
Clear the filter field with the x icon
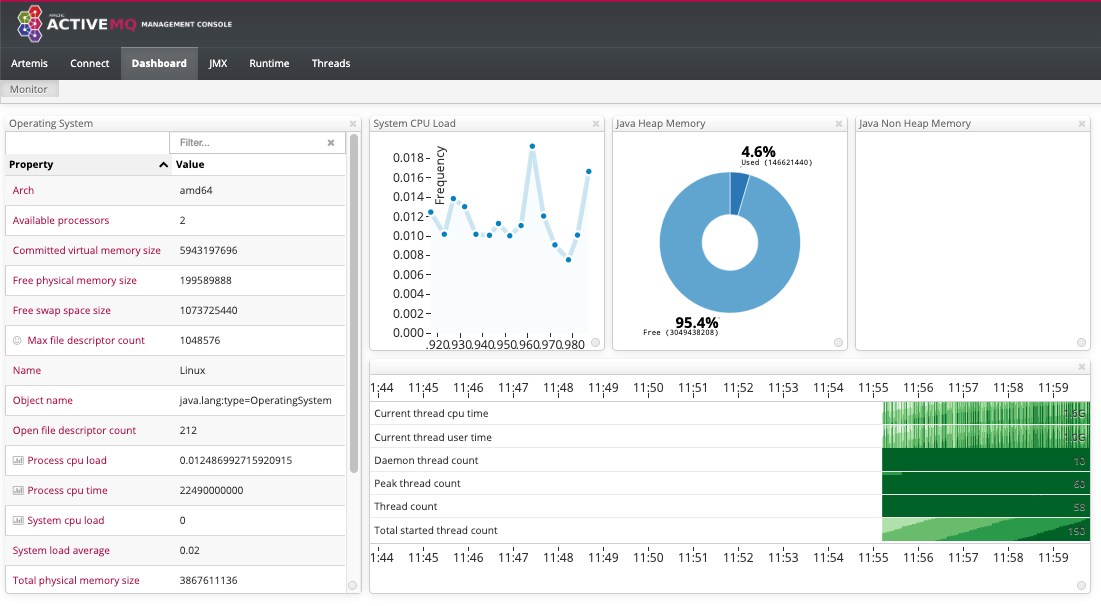pos(331,143)
